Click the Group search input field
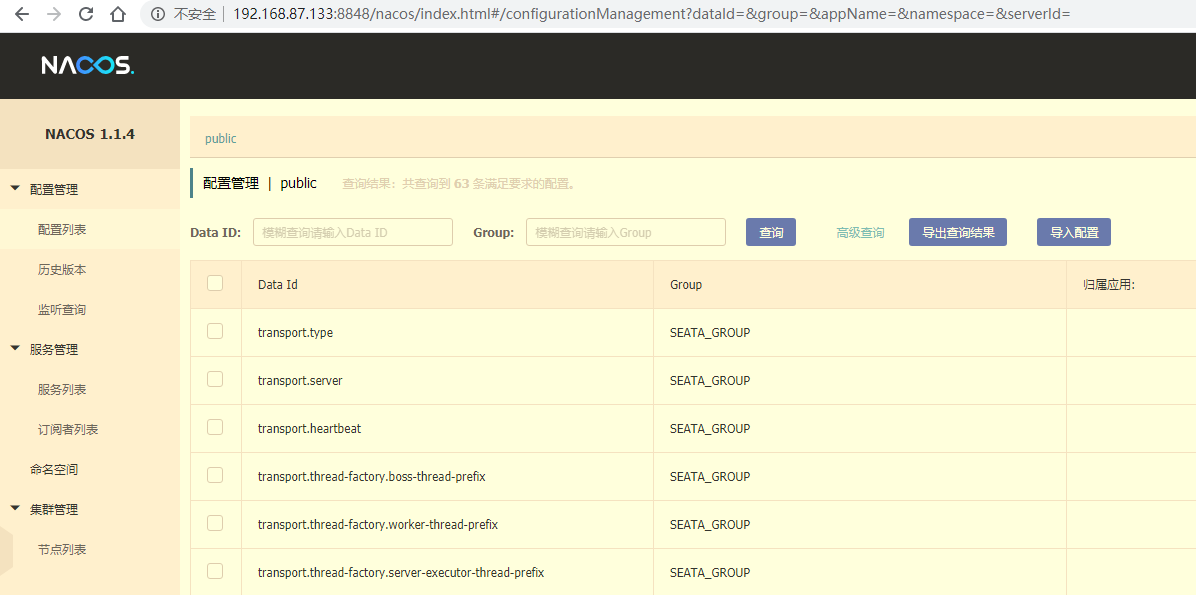This screenshot has height=595, width=1196. point(625,231)
